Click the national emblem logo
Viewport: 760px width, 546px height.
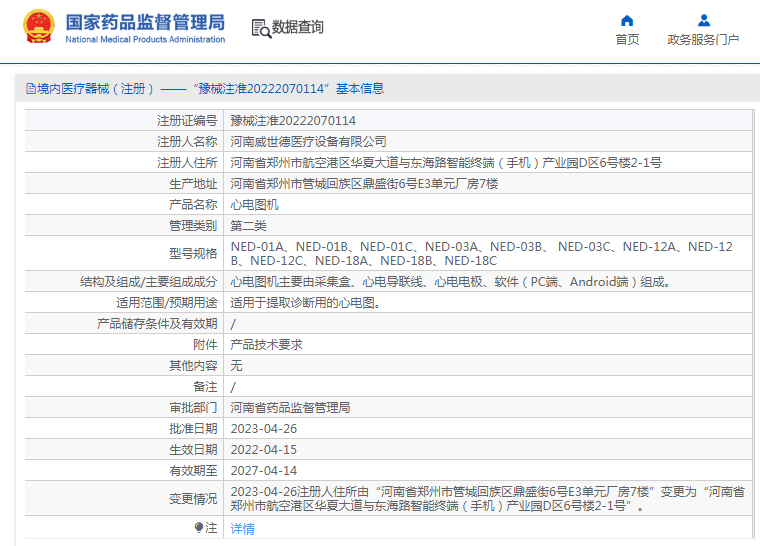39,27
